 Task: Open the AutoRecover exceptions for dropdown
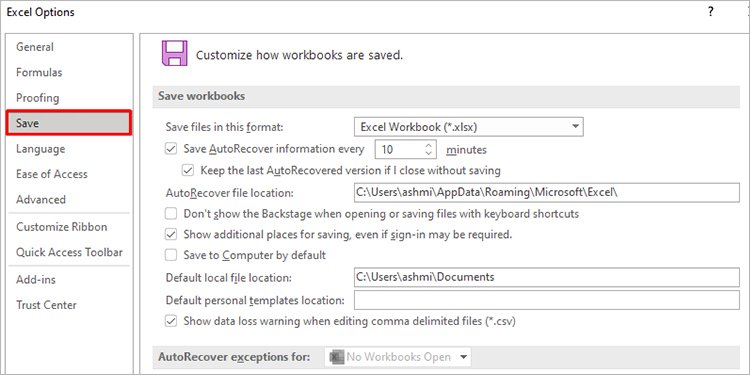(x=398, y=357)
